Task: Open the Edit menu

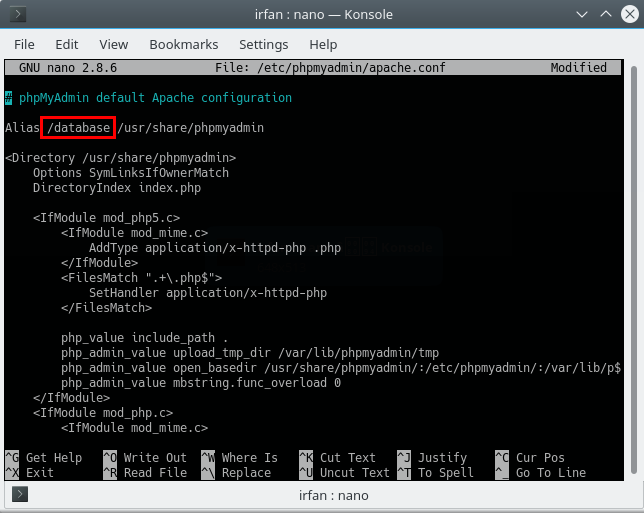Action: [67, 44]
